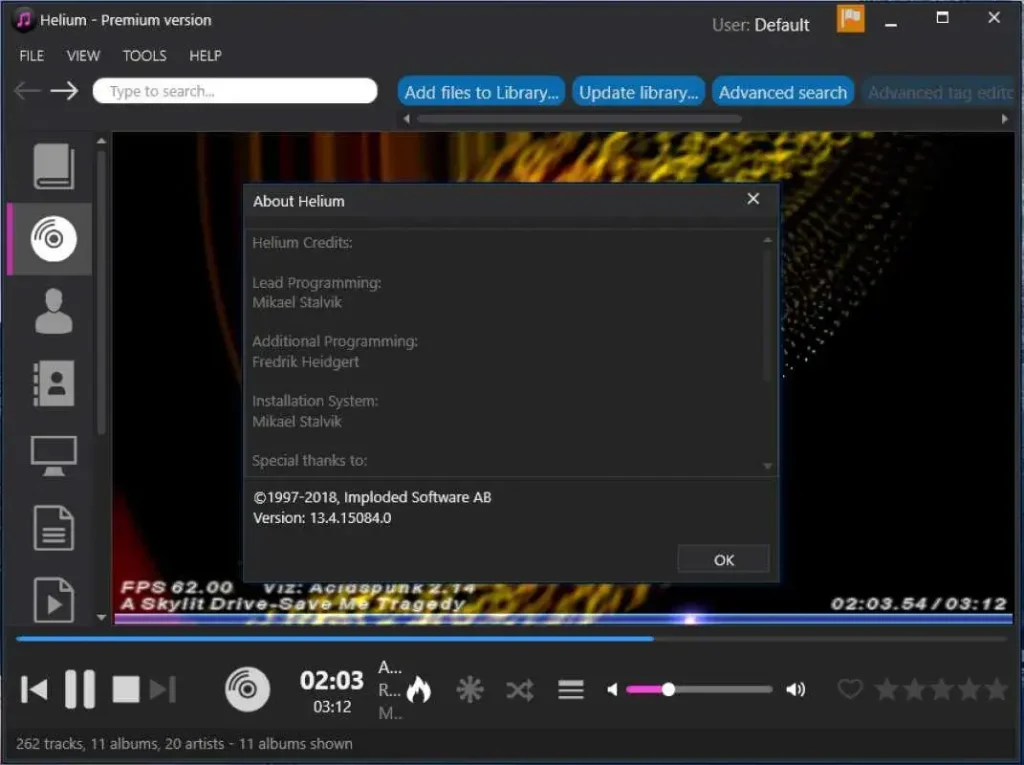Open the address book contacts icon in sidebar
The image size is (1024, 765).
pos(54,383)
